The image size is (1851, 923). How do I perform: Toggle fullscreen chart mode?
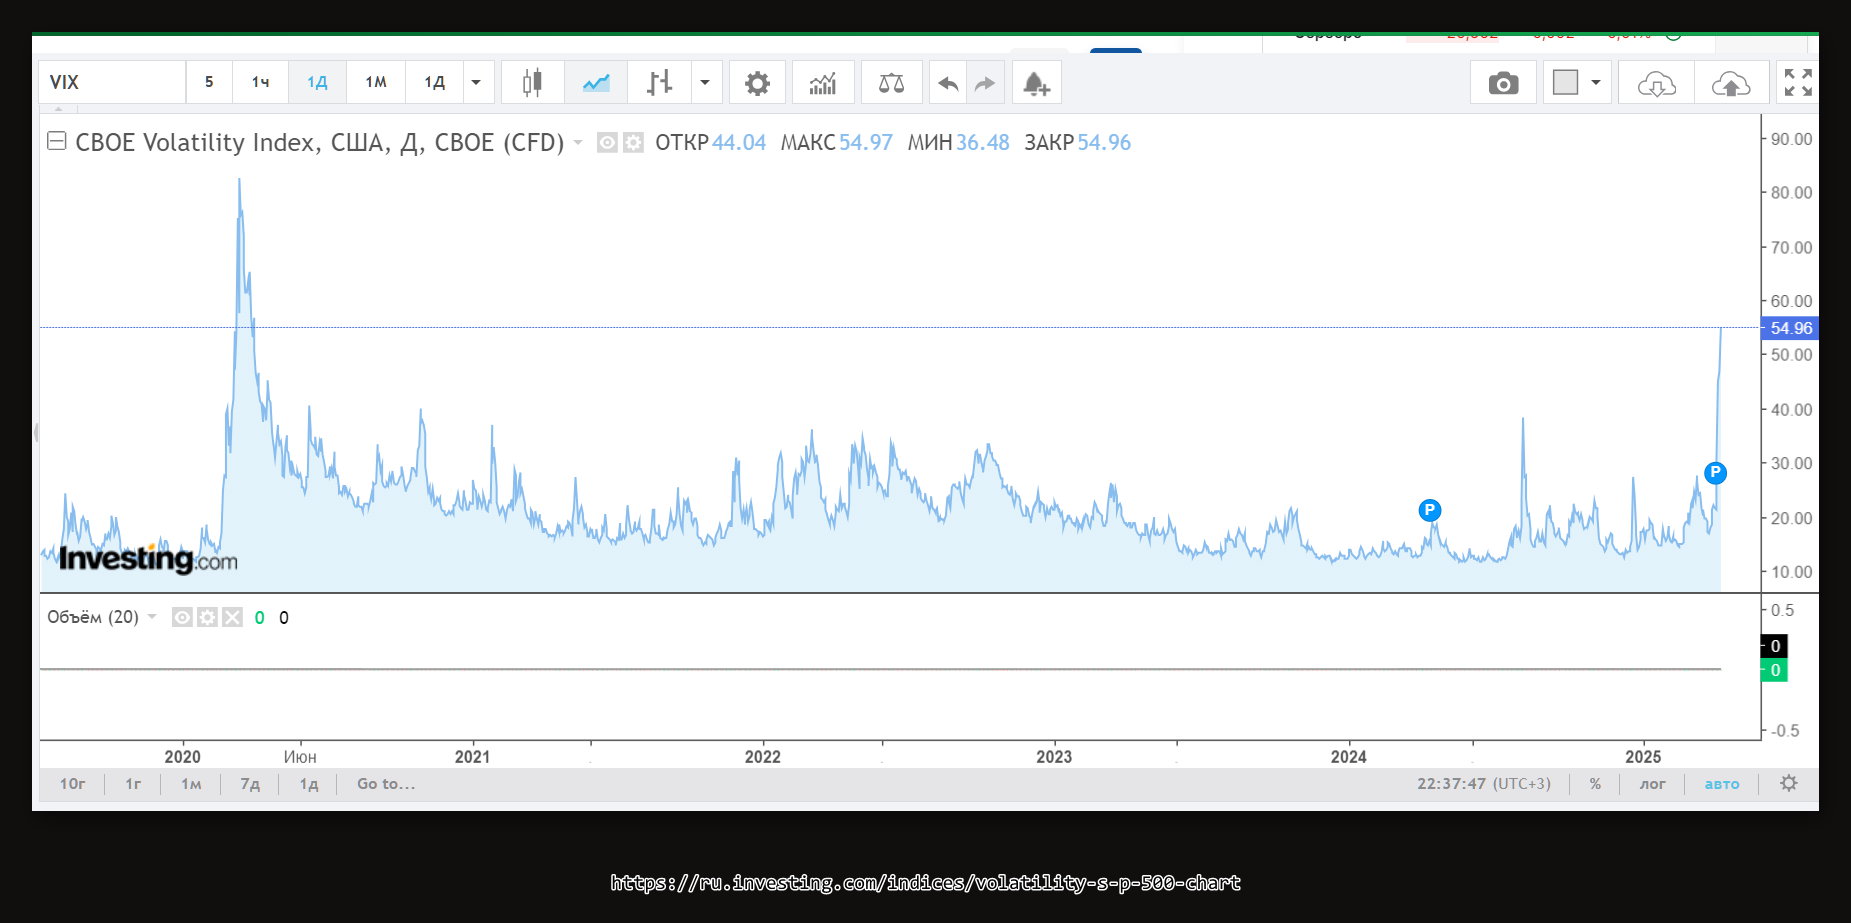pos(1798,83)
